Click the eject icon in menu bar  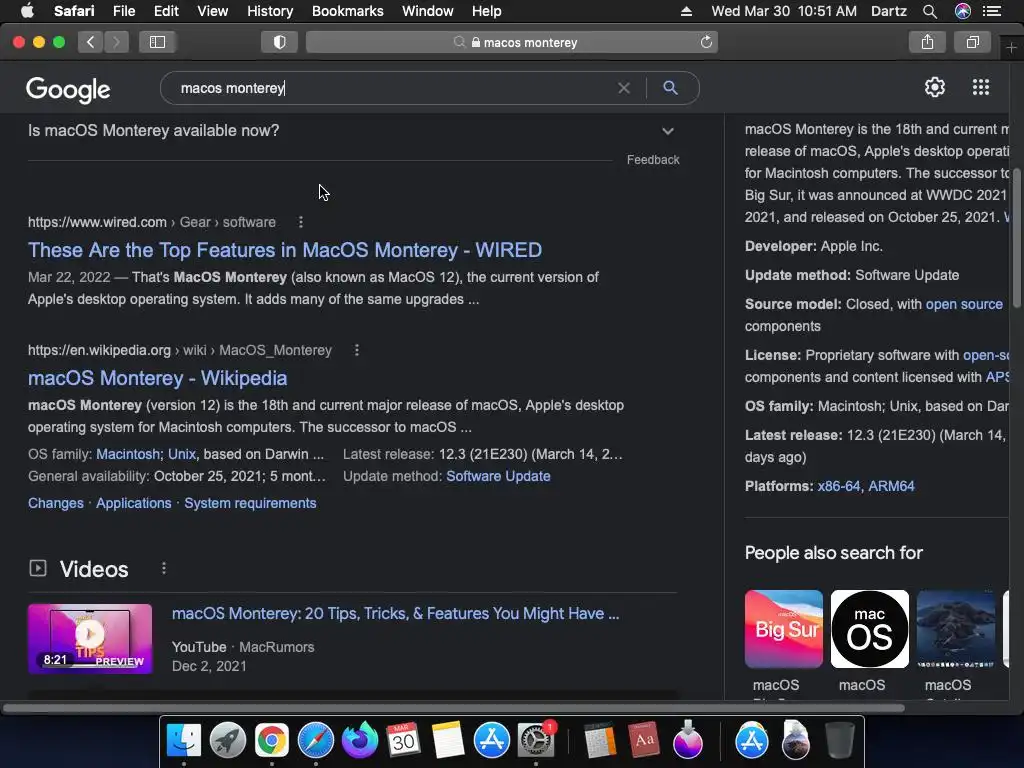pyautogui.click(x=686, y=11)
